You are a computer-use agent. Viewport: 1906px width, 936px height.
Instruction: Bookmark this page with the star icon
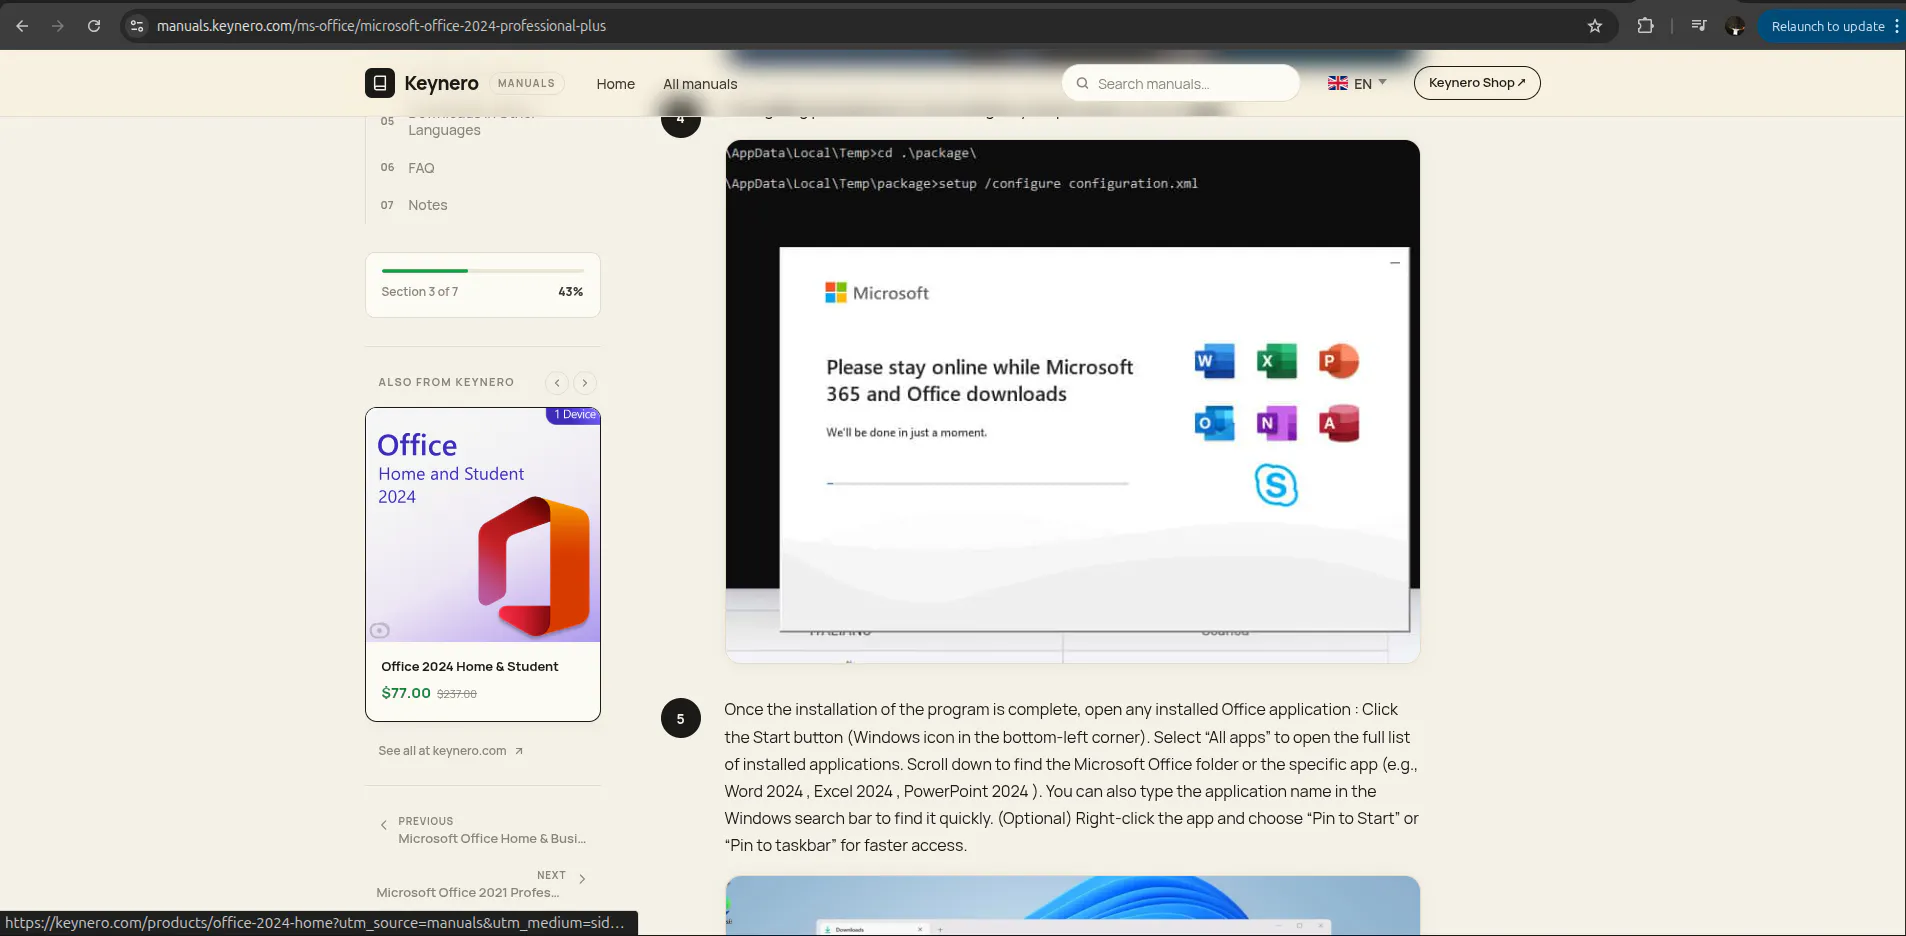[x=1595, y=26]
